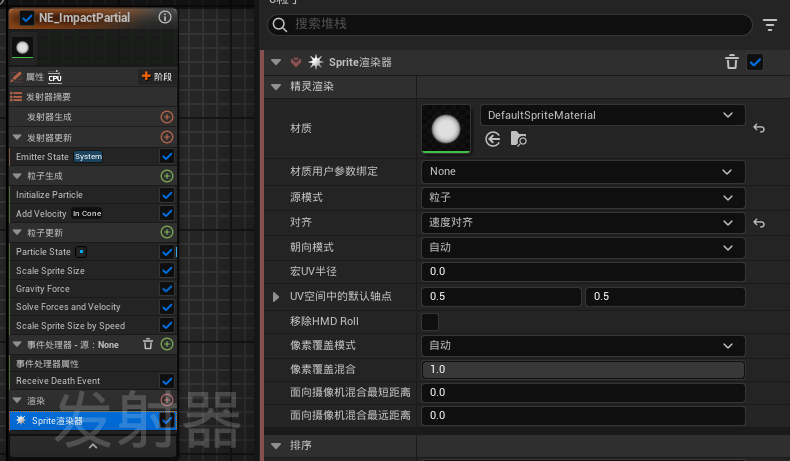Viewport: 790px width, 461px height.
Task: Open the 像素覆盖模式 dropdown
Action: coord(583,346)
